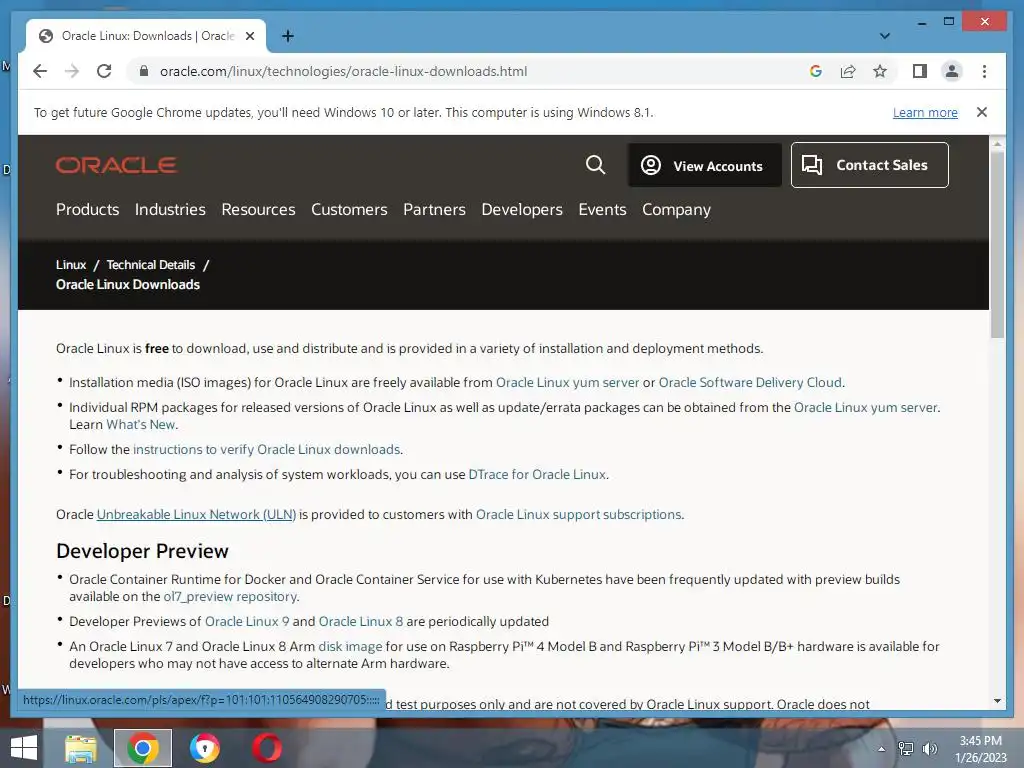The width and height of the screenshot is (1024, 768).
Task: Open the Chrome side panel
Action: [x=920, y=71]
